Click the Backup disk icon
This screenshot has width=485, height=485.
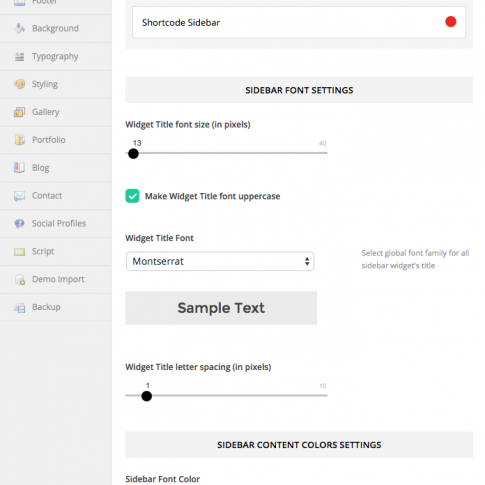tap(19, 307)
